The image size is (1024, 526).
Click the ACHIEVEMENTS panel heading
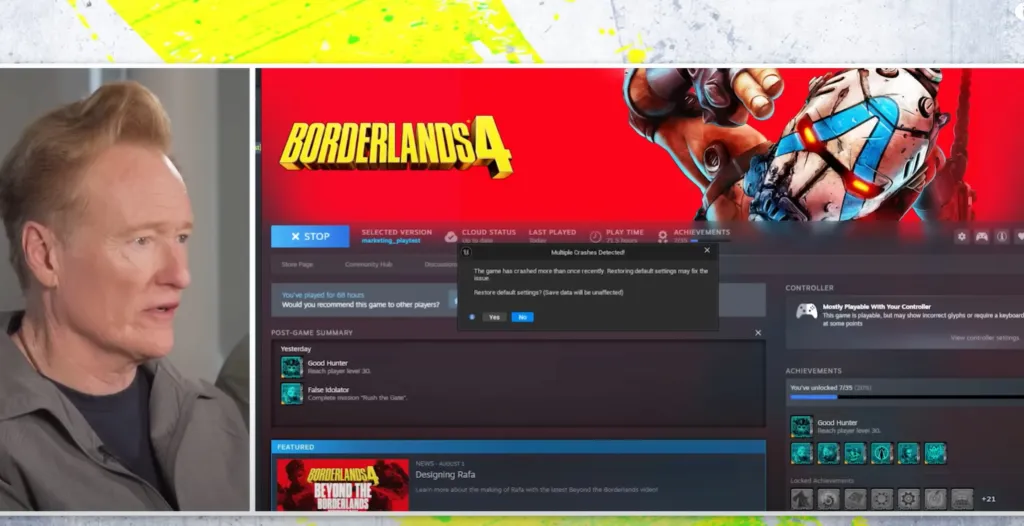coord(813,371)
